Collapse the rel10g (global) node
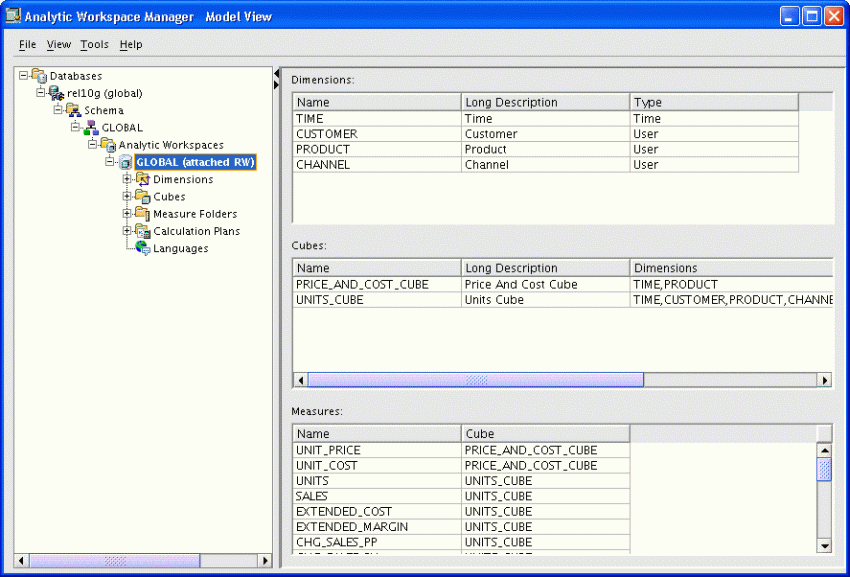The width and height of the screenshot is (850, 577). [41, 93]
